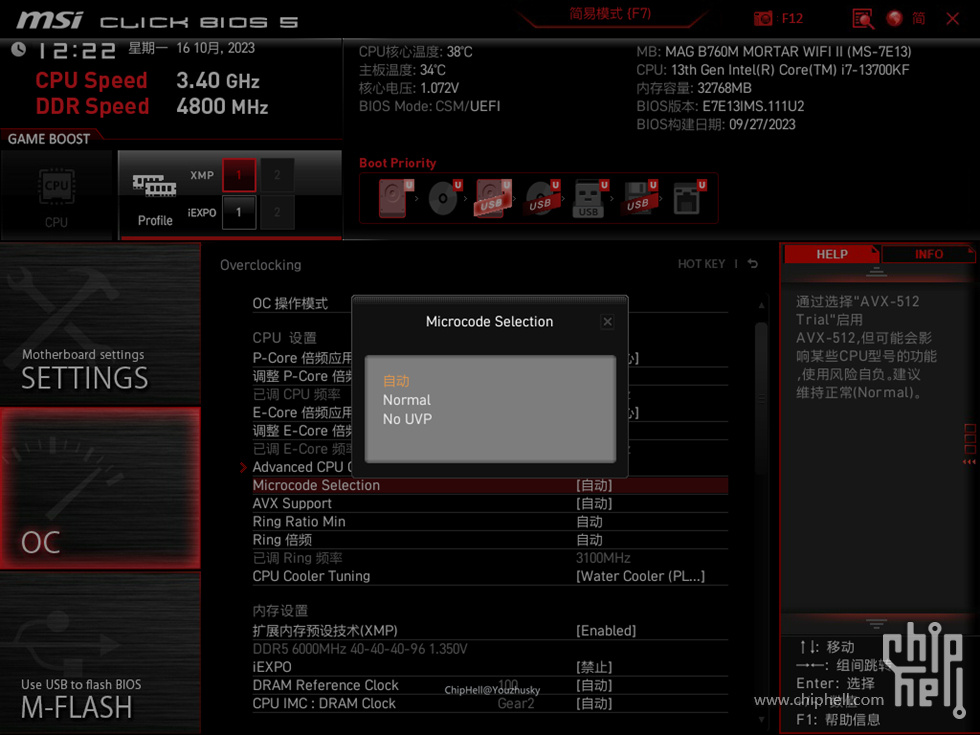Click the Overclocking page title
This screenshot has width=980, height=735.
261,265
